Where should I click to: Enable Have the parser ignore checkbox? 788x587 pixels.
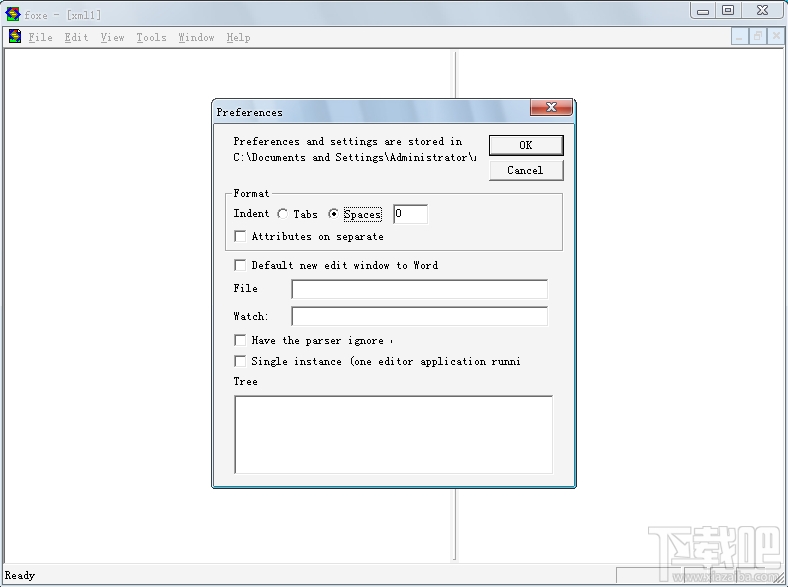coord(240,341)
